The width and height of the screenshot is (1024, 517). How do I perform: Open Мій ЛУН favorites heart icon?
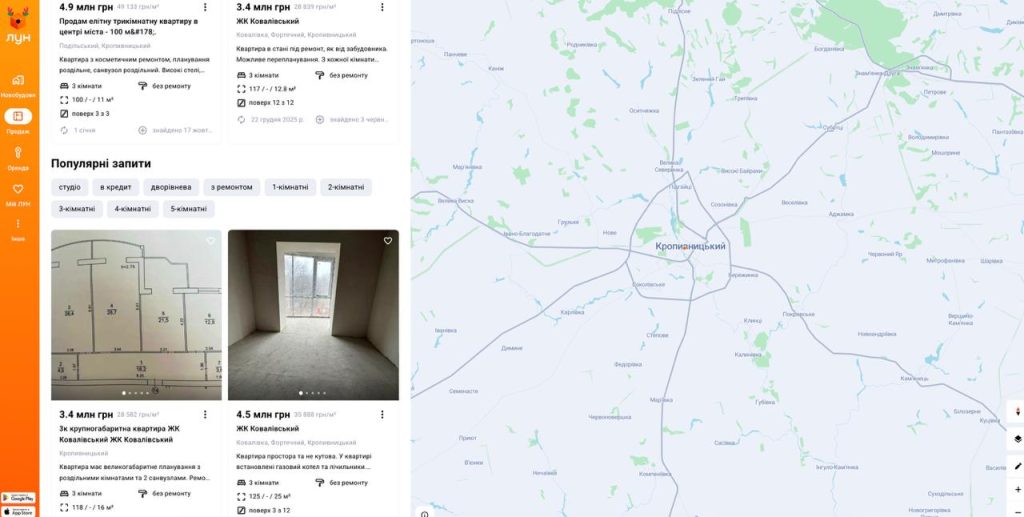tap(18, 194)
